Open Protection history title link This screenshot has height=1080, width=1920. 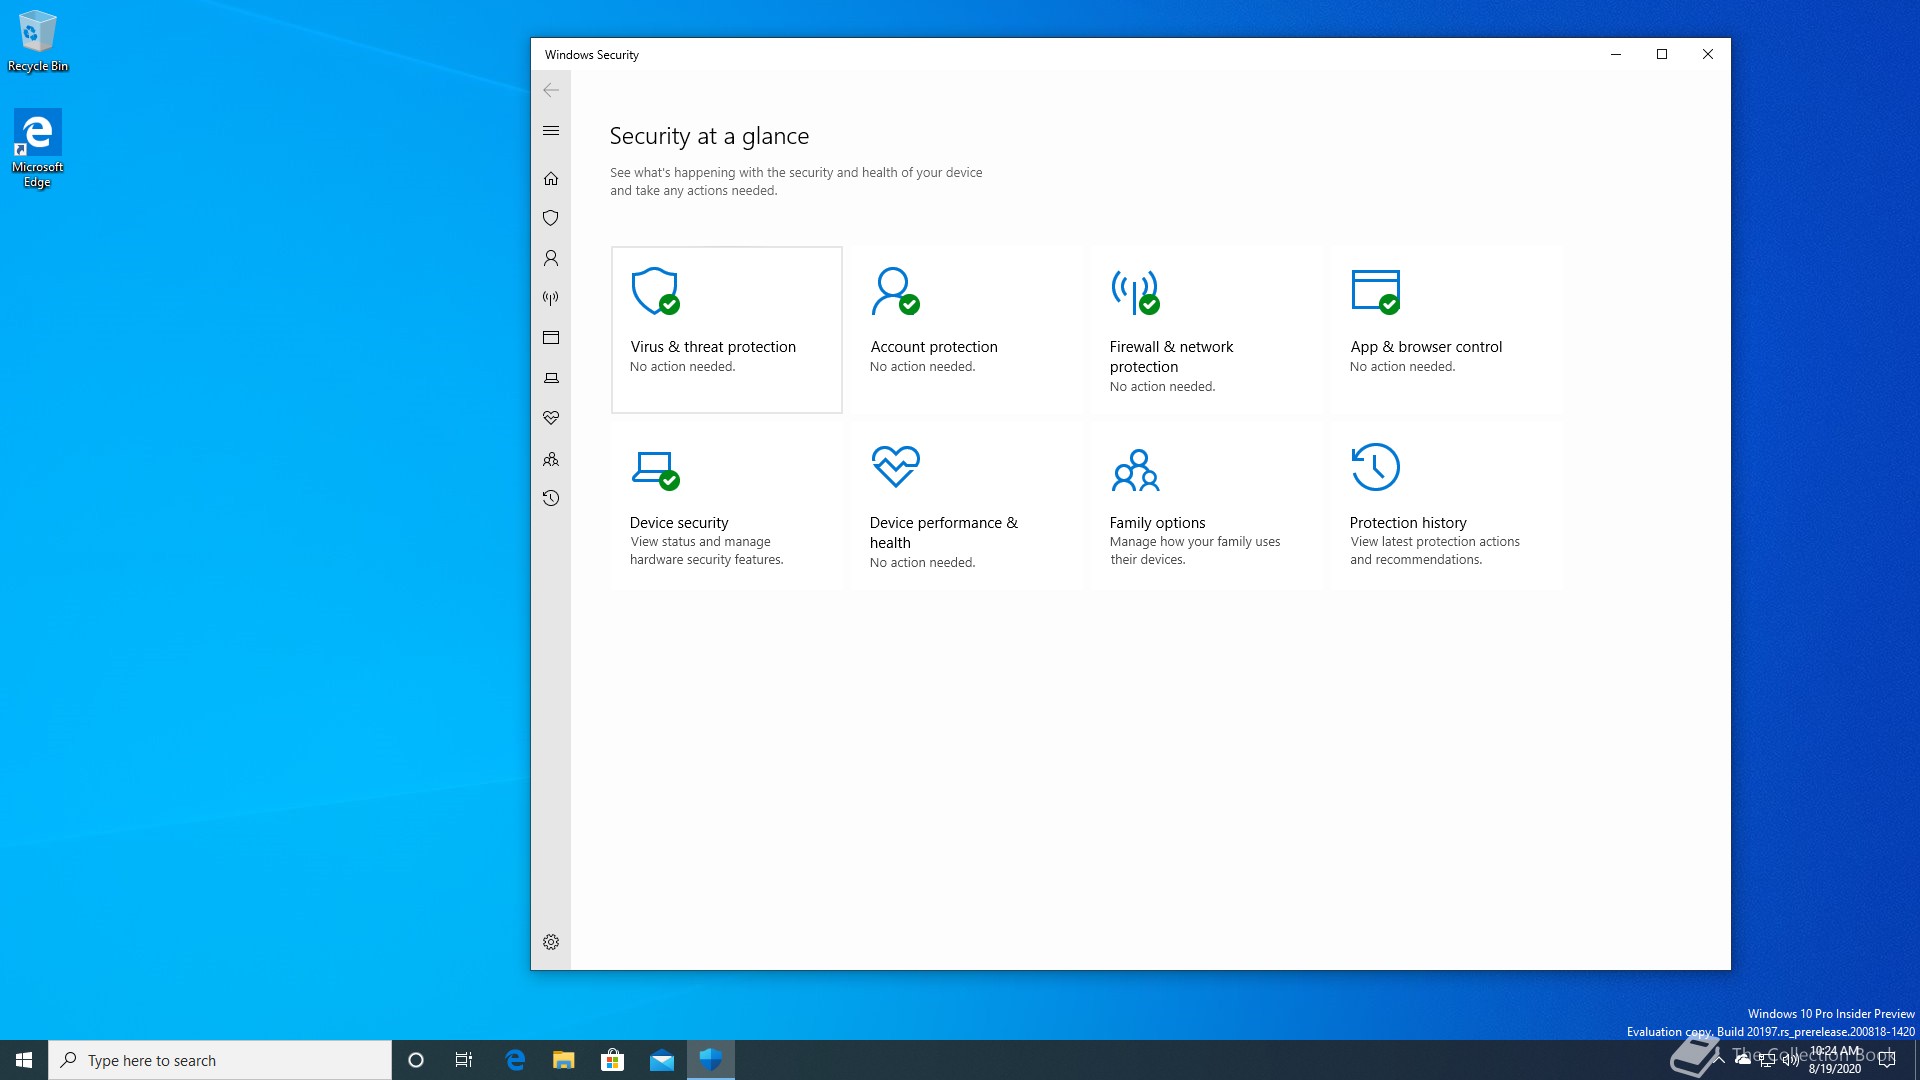1408,523
